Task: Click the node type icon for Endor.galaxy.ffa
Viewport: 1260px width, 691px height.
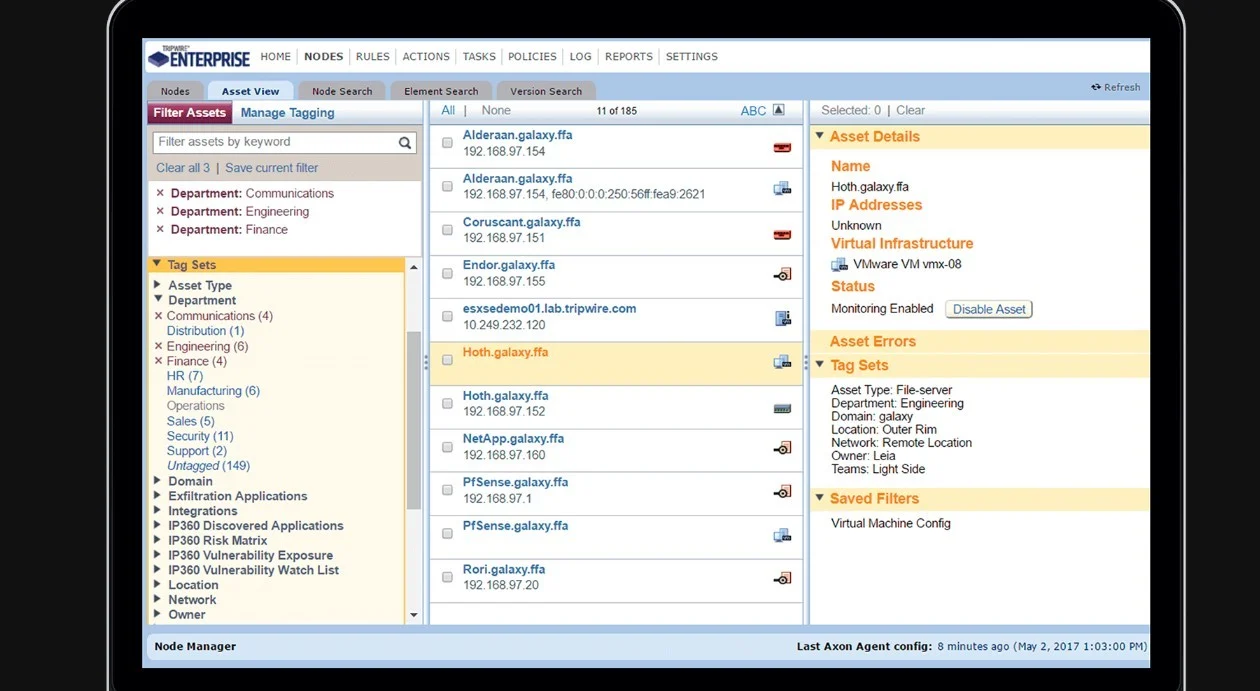Action: tap(782, 275)
